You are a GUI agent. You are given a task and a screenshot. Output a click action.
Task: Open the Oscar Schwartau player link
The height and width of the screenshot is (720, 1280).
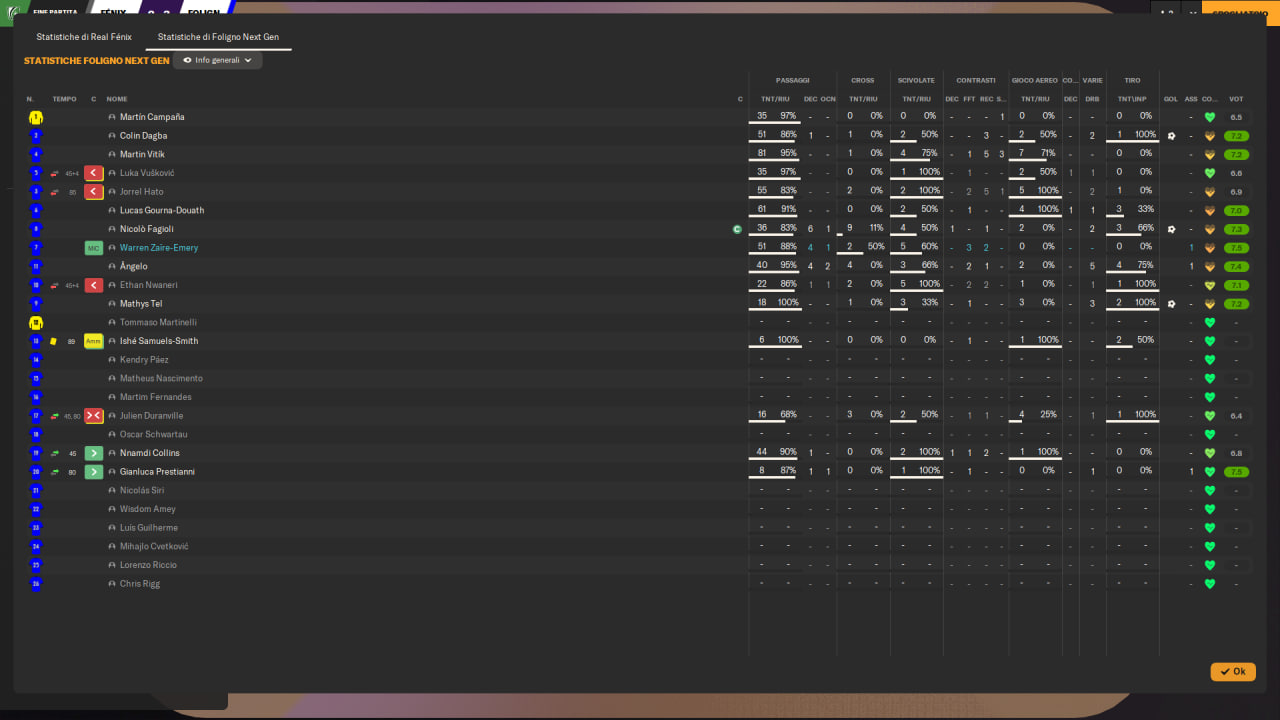point(154,435)
